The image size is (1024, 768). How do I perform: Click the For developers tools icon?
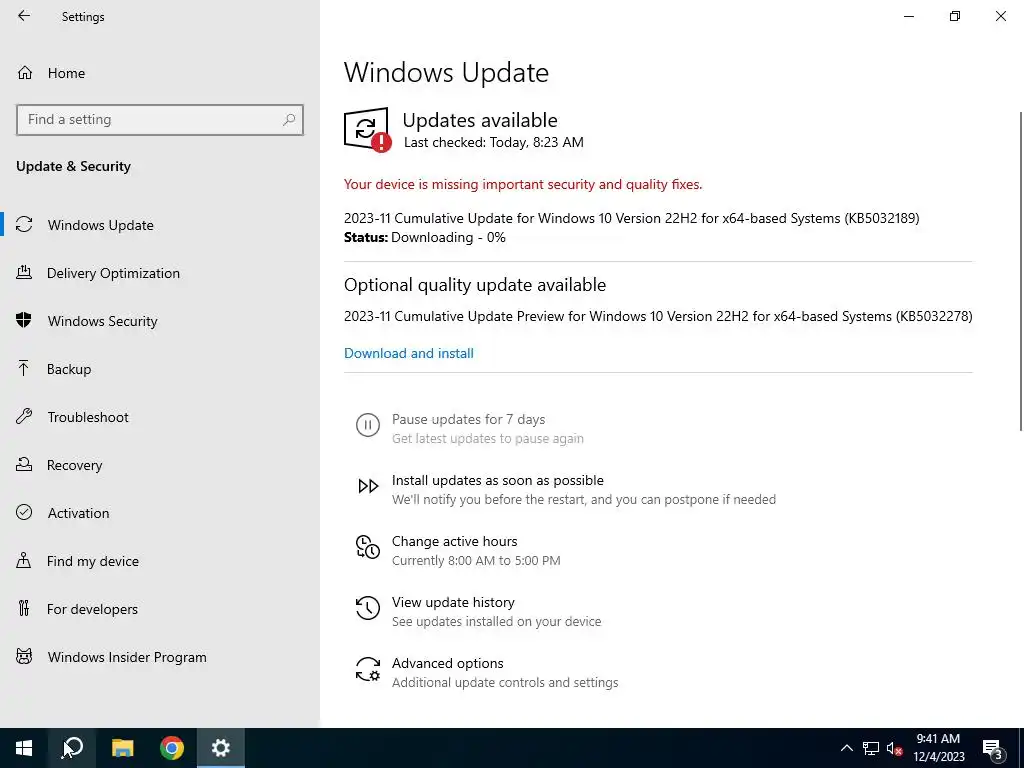coord(24,609)
